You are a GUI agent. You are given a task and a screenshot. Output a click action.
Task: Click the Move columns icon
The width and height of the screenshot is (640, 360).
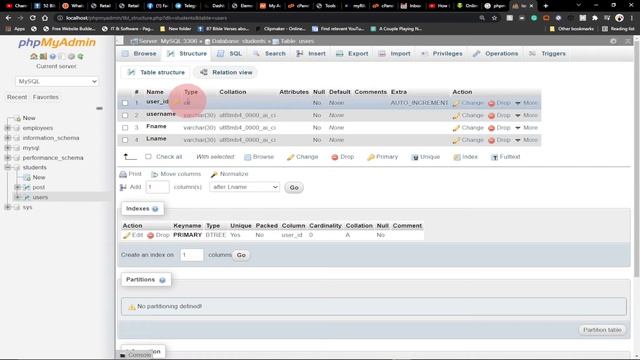154,174
